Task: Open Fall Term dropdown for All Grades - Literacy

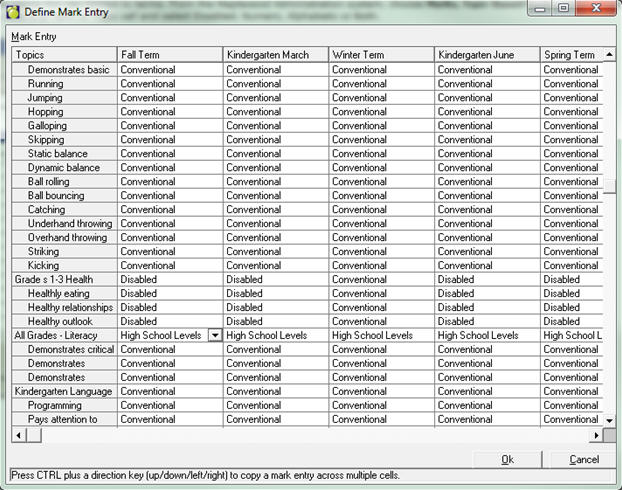Action: 213,336
